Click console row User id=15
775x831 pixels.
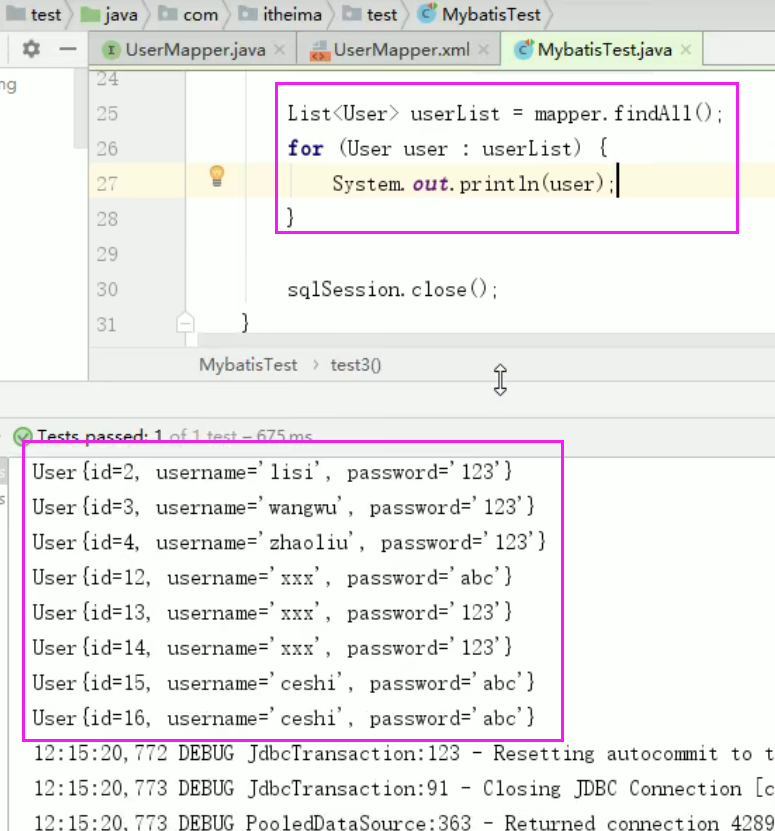coord(284,683)
